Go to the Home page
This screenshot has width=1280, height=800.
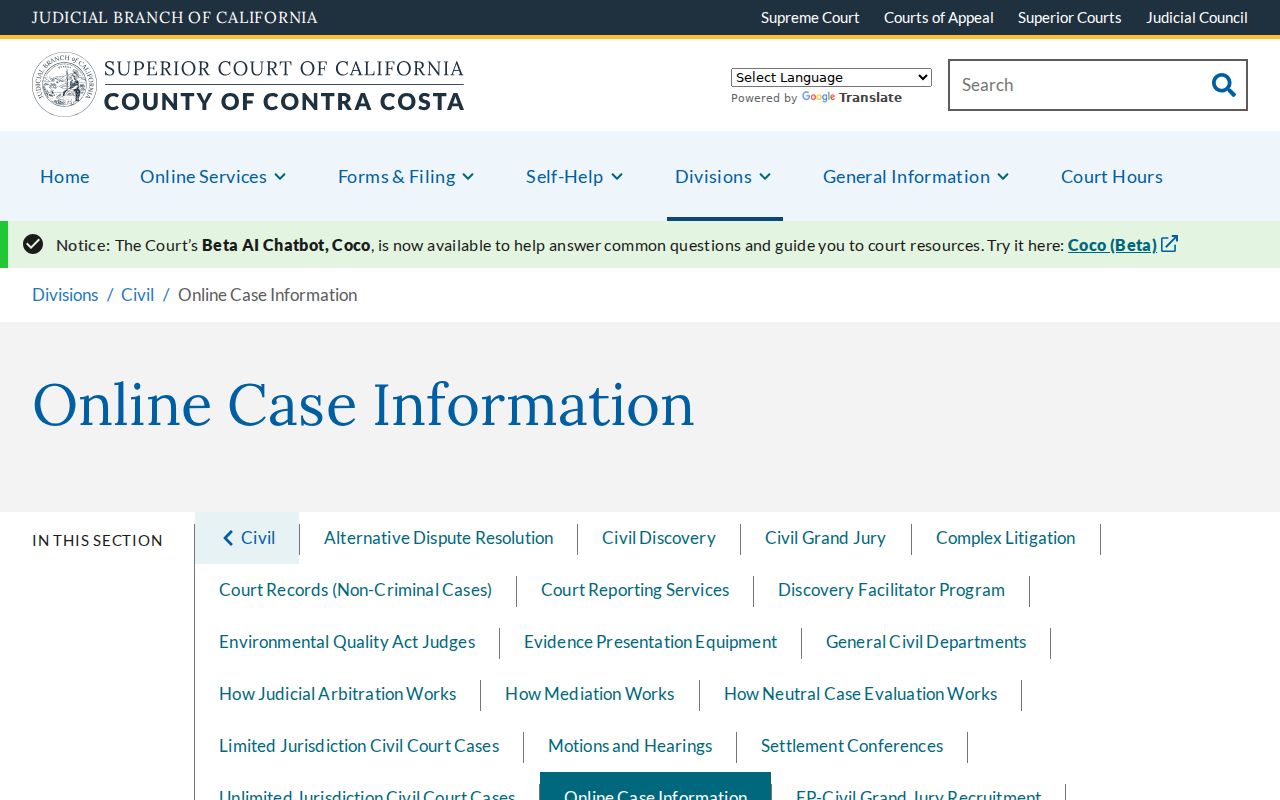[65, 176]
